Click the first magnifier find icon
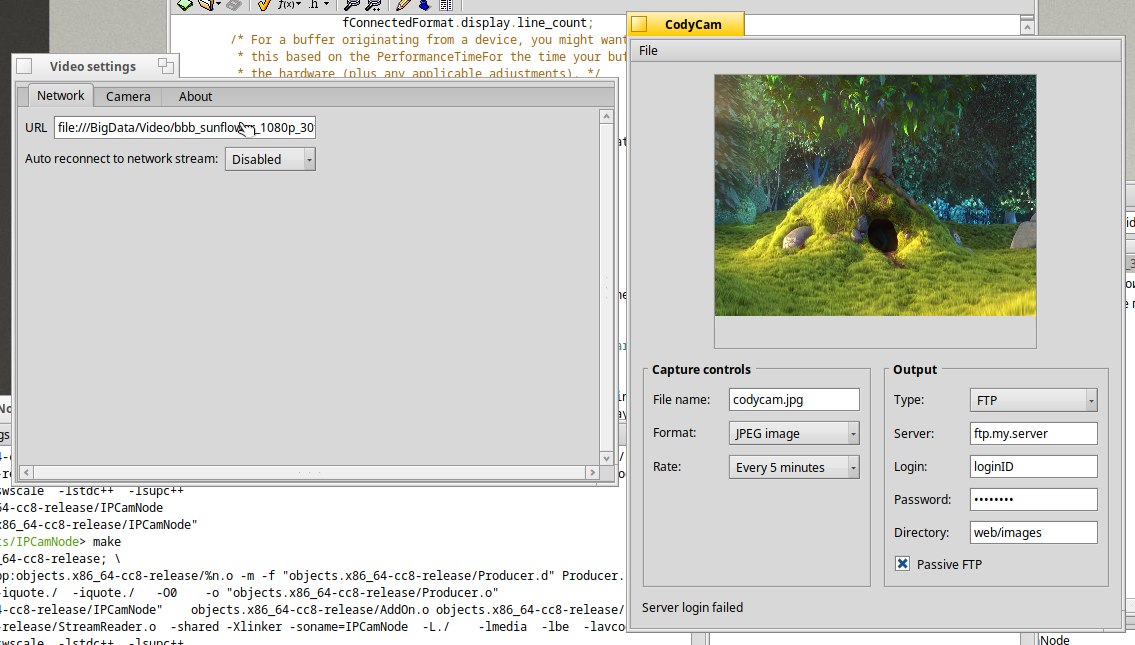 352,4
